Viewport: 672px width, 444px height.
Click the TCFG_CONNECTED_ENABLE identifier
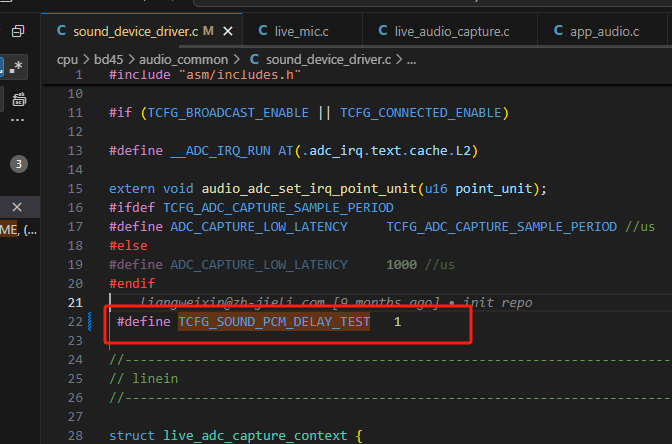pos(420,113)
